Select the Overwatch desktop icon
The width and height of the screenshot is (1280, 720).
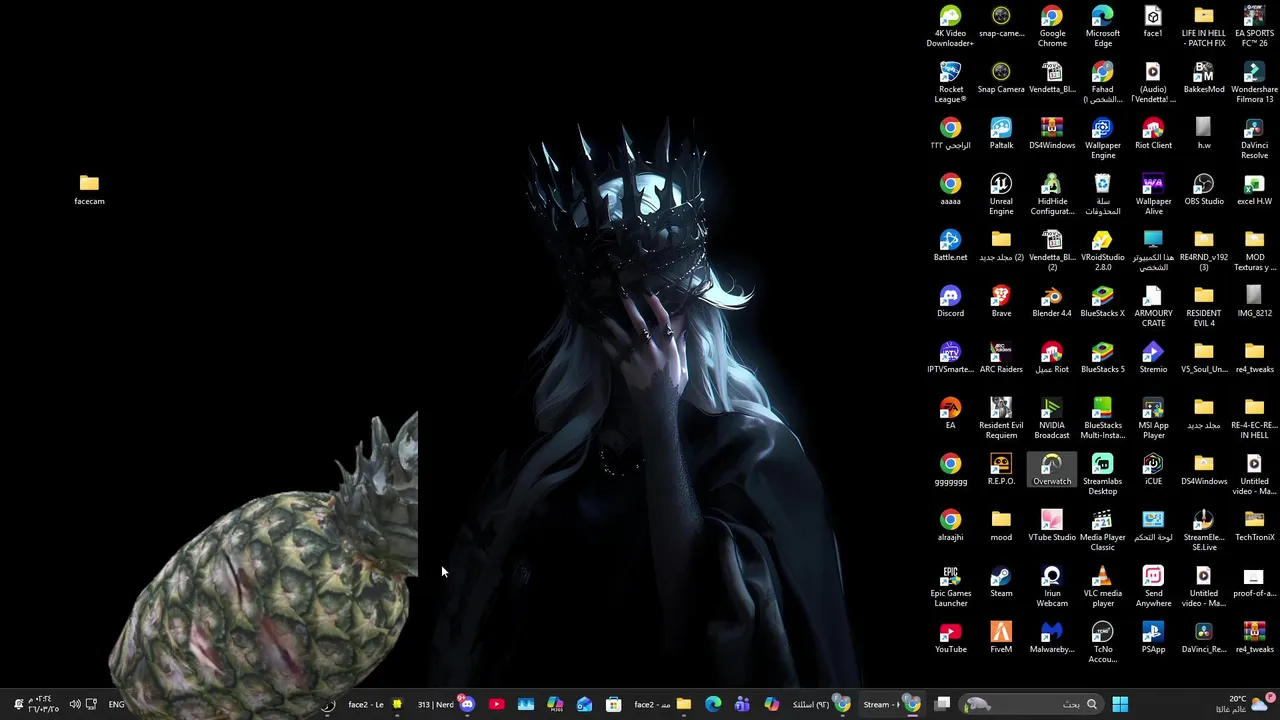[1052, 470]
